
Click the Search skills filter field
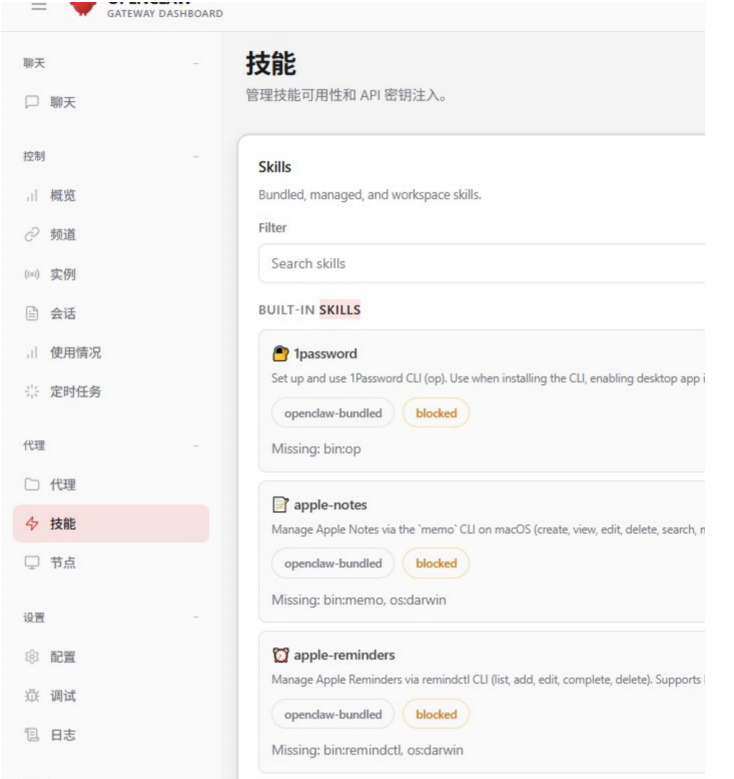point(480,264)
